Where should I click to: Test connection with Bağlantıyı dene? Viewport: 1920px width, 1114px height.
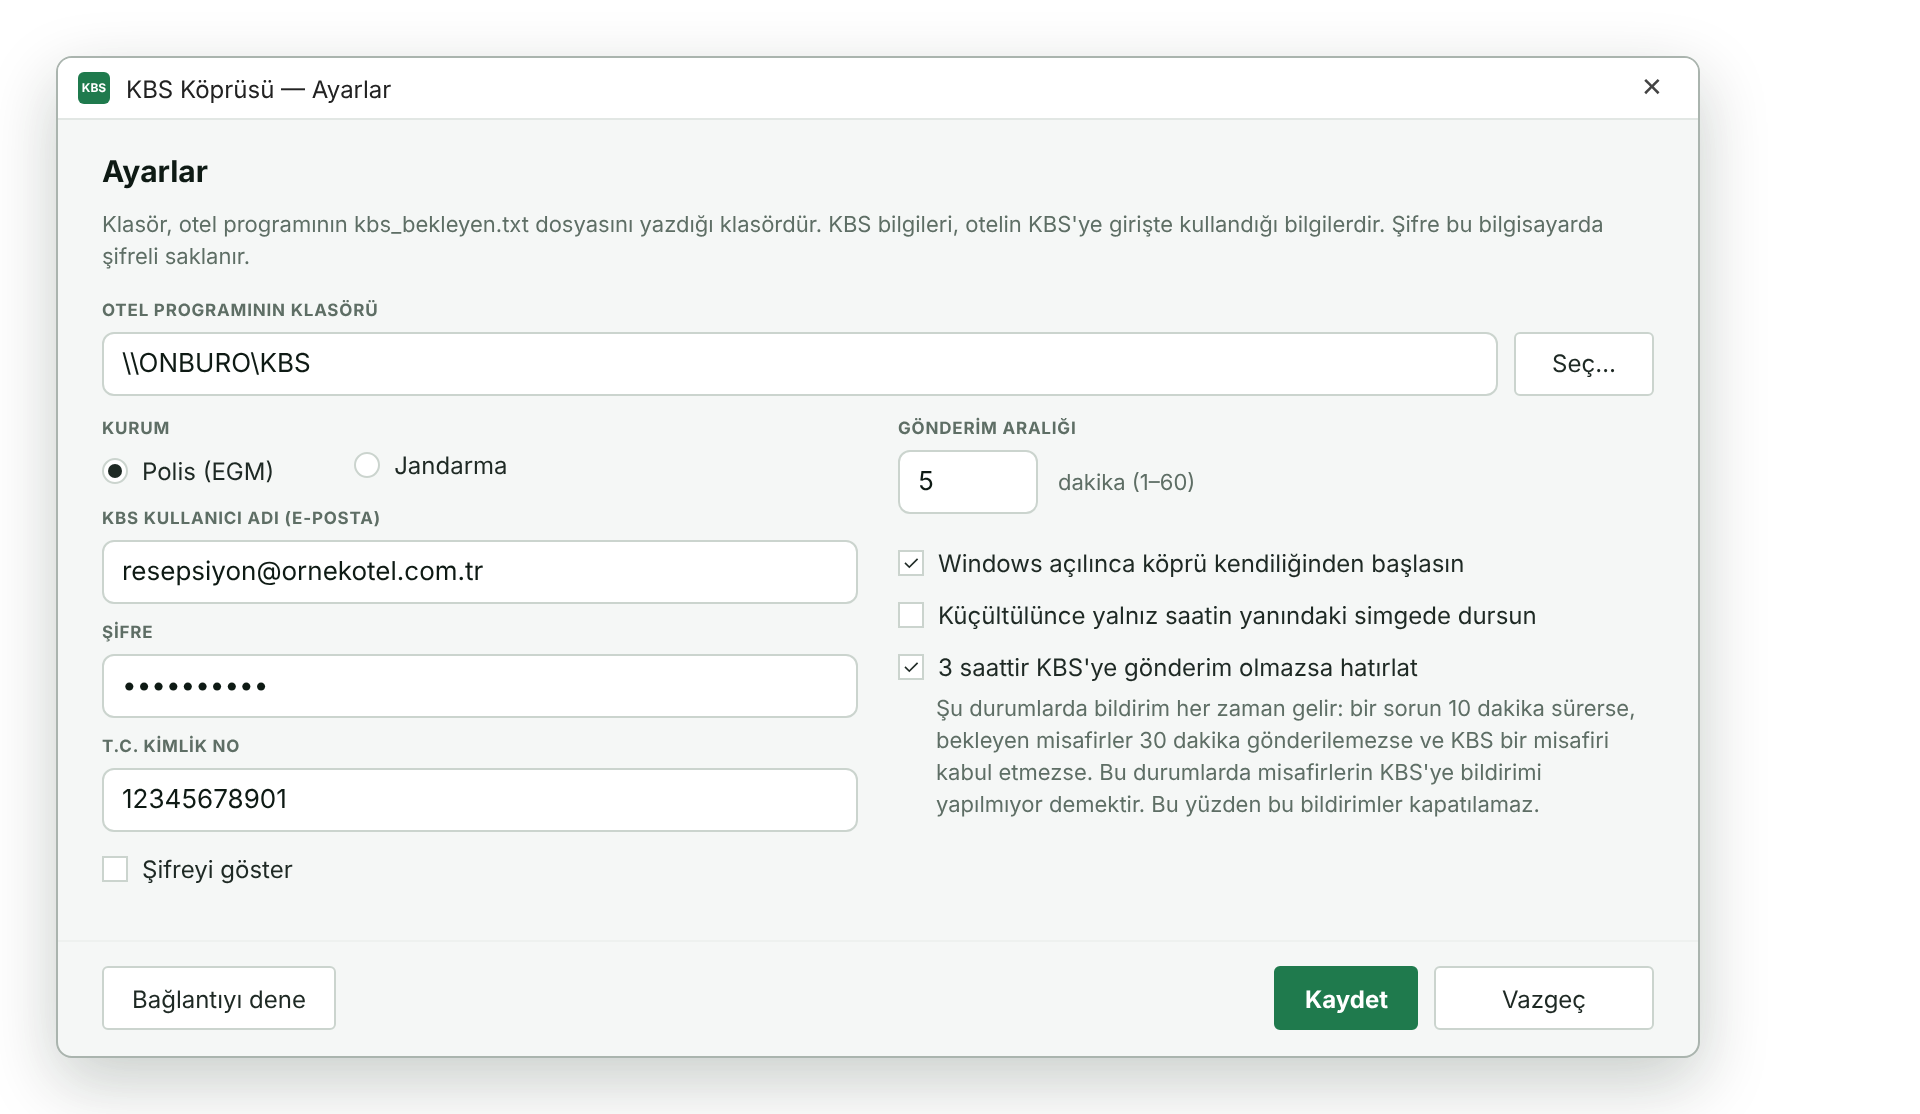coord(219,998)
